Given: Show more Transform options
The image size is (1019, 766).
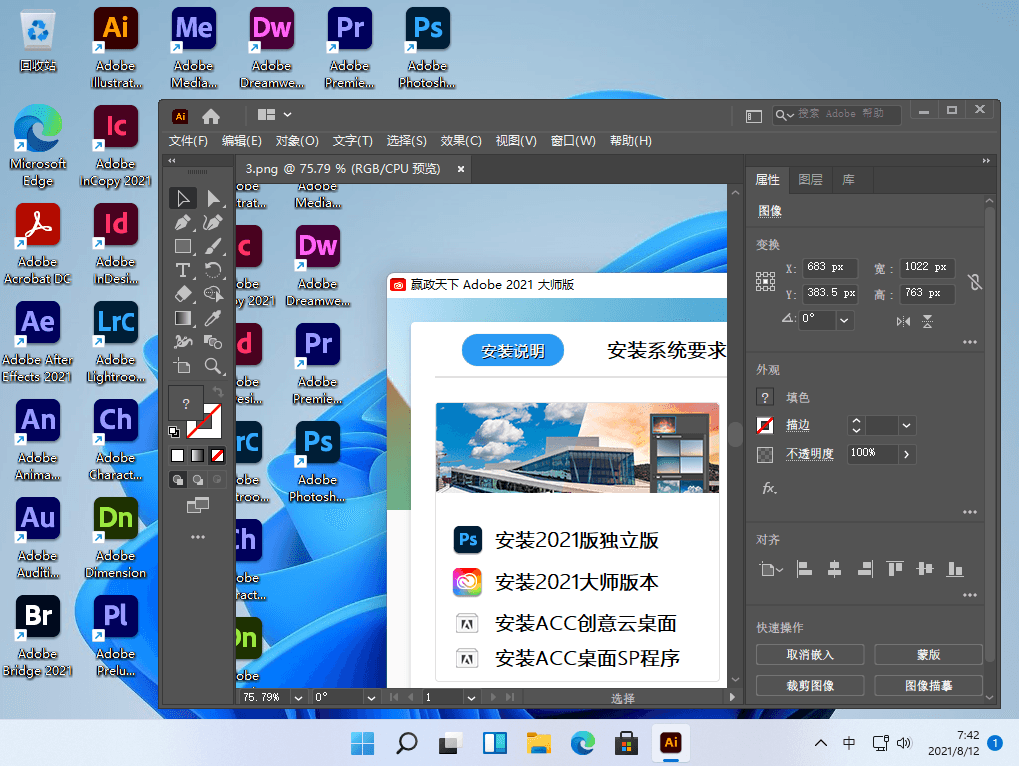Looking at the screenshot, I should tap(970, 342).
